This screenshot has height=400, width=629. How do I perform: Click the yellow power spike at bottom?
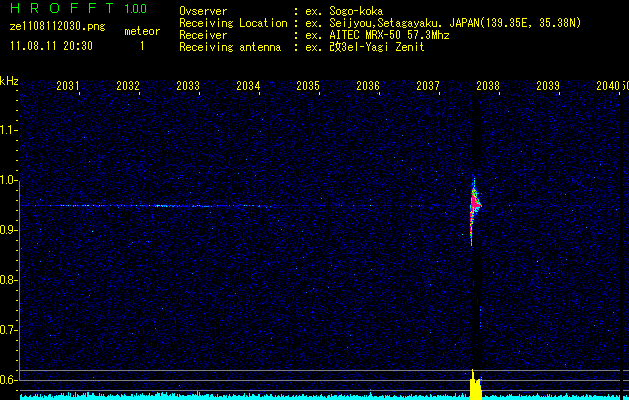[x=474, y=384]
